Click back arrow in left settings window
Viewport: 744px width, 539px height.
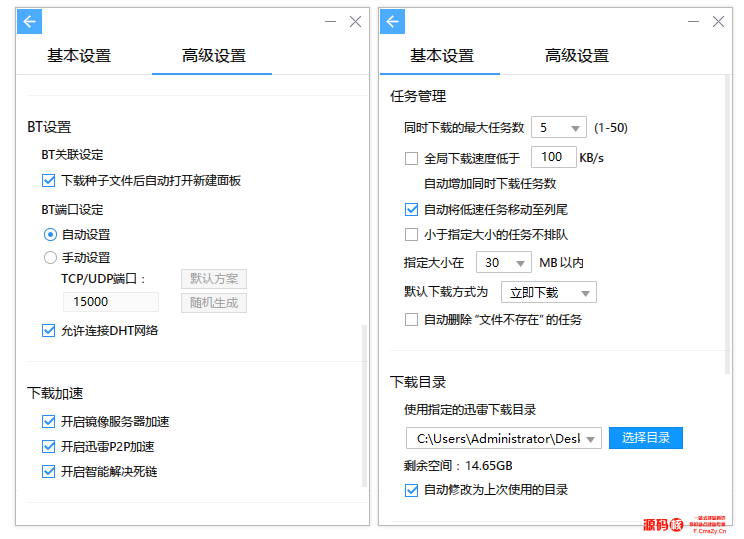pos(29,21)
